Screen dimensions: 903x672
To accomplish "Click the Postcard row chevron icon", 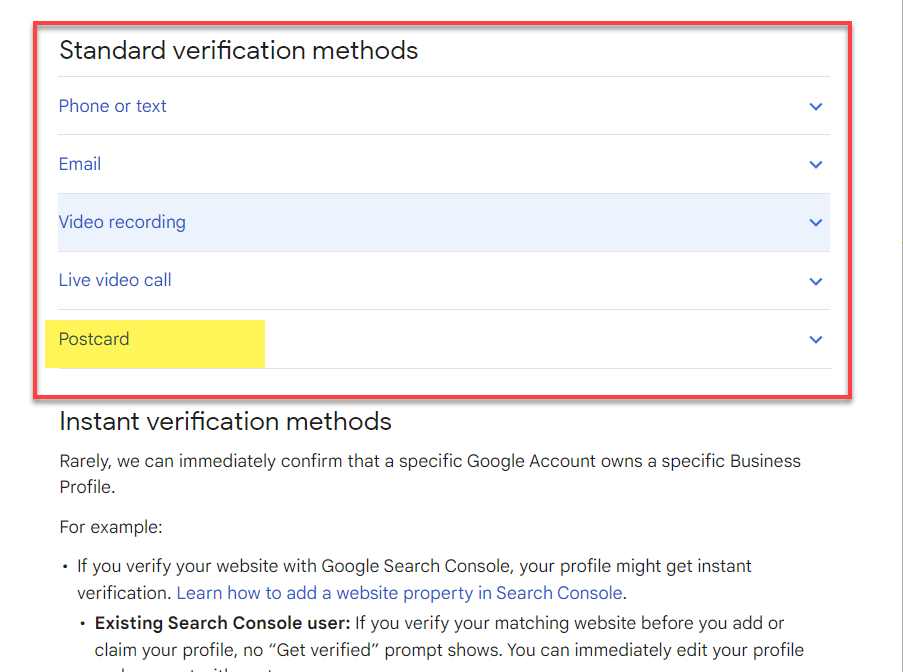I will coord(816,340).
